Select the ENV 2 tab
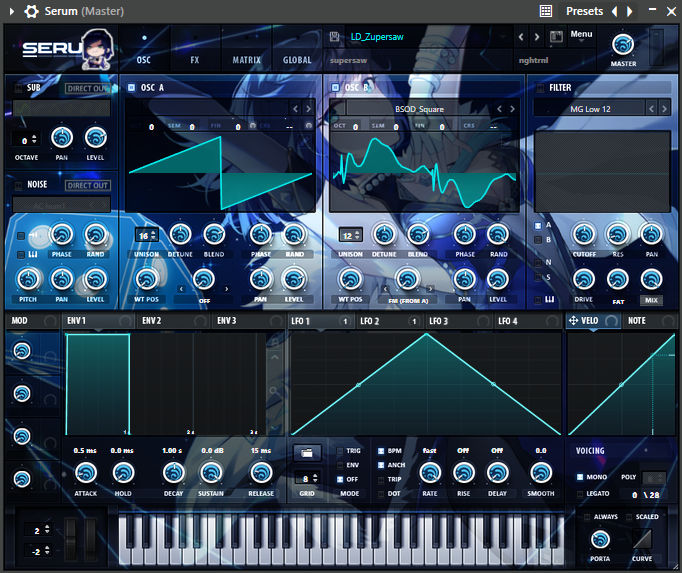Image resolution: width=682 pixels, height=573 pixels. coord(174,321)
